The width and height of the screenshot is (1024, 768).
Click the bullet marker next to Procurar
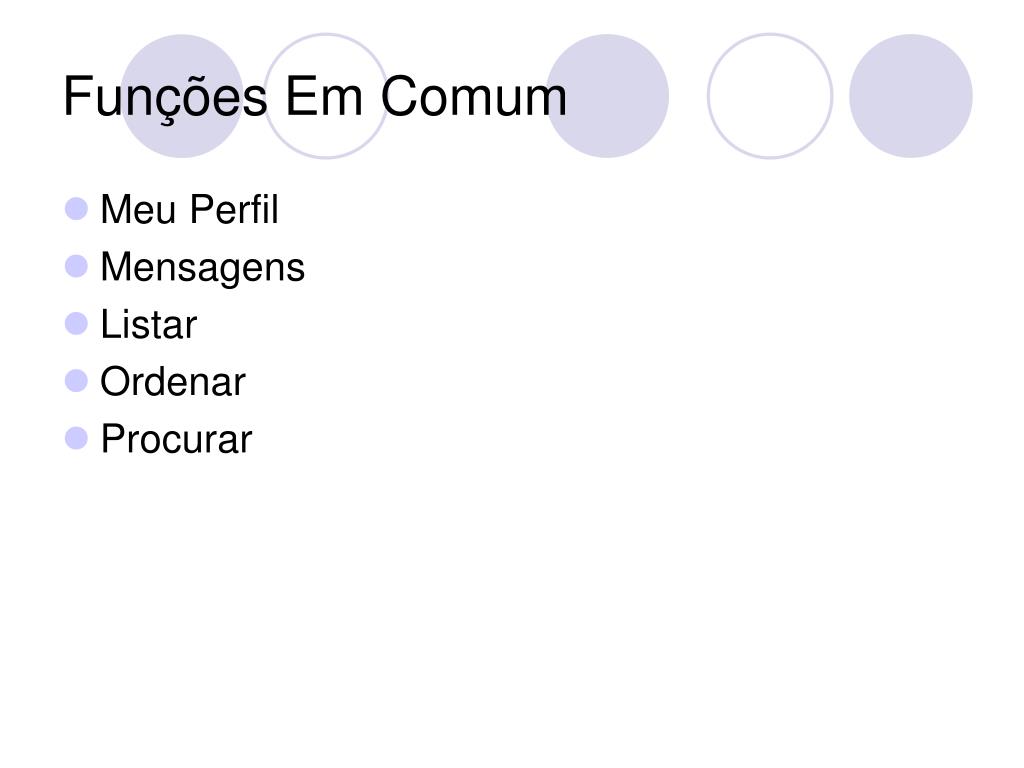coord(76,438)
